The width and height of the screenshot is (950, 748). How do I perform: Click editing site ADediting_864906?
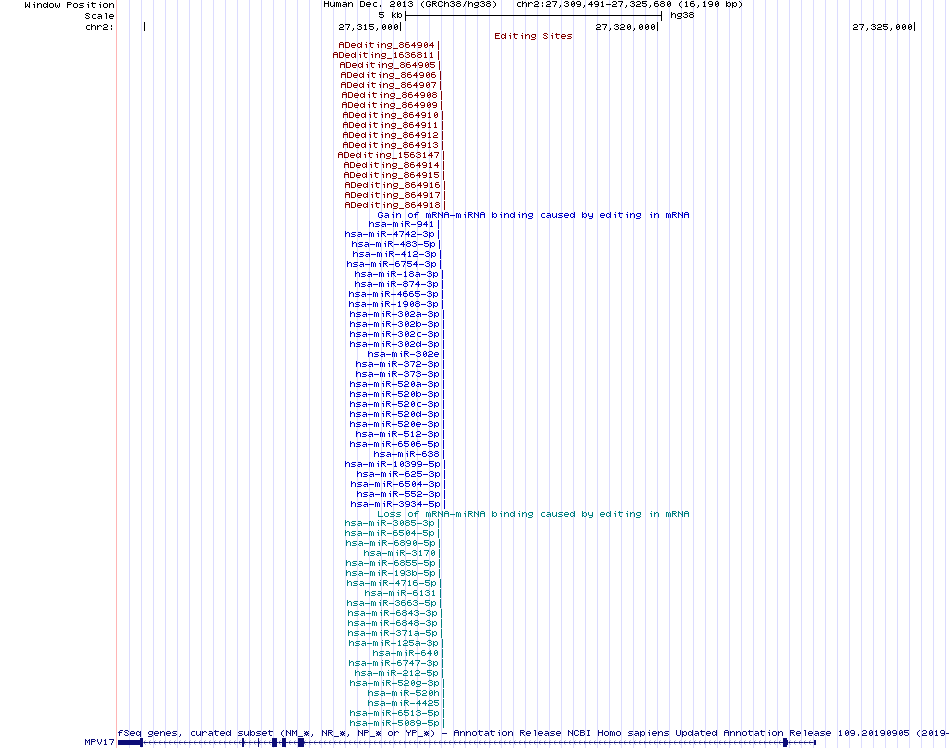[388, 75]
